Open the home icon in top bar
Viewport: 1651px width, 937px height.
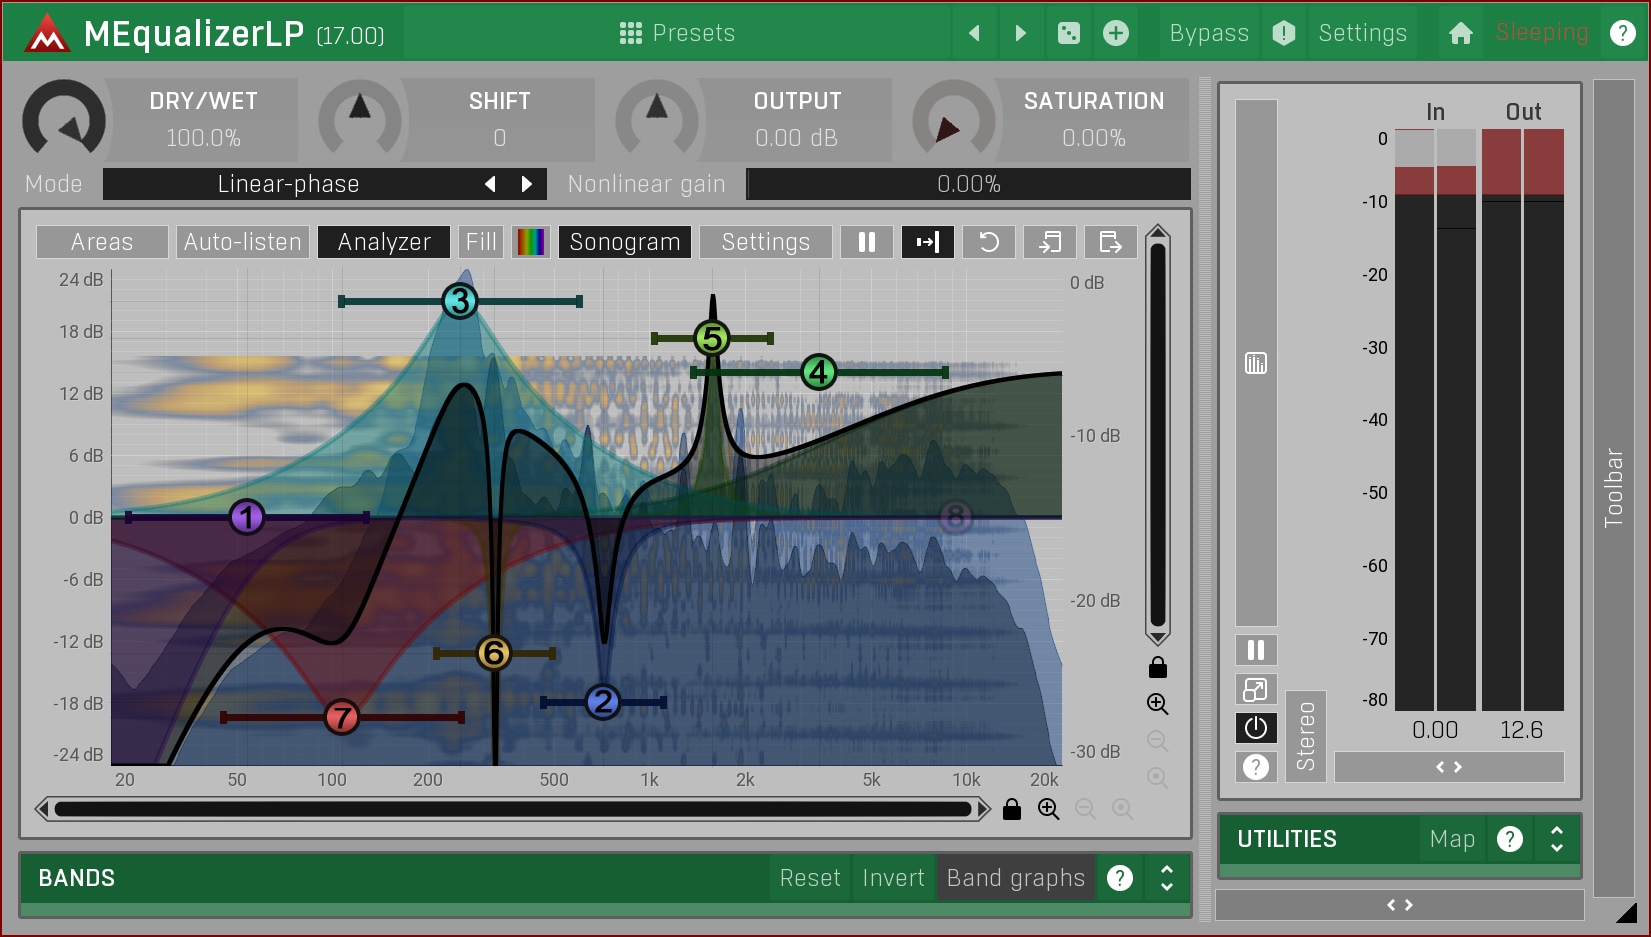[1460, 33]
